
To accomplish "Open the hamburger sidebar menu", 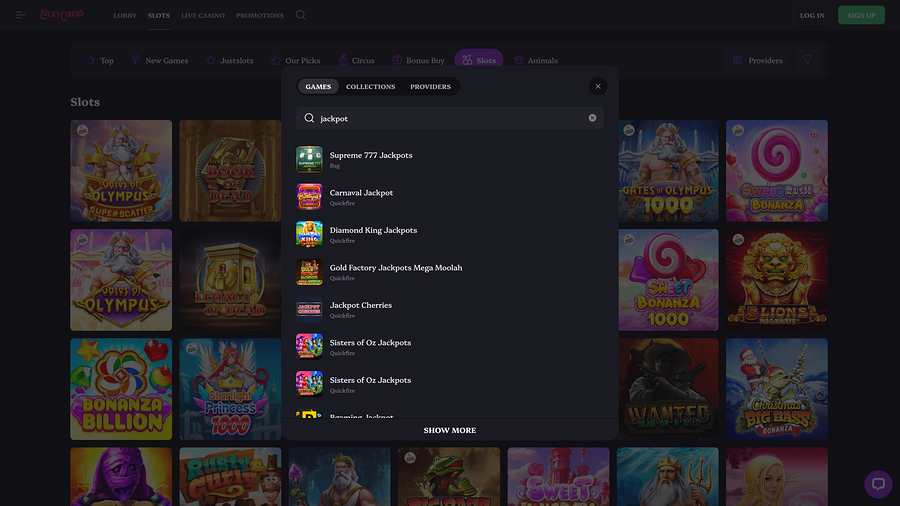I will [x=20, y=15].
